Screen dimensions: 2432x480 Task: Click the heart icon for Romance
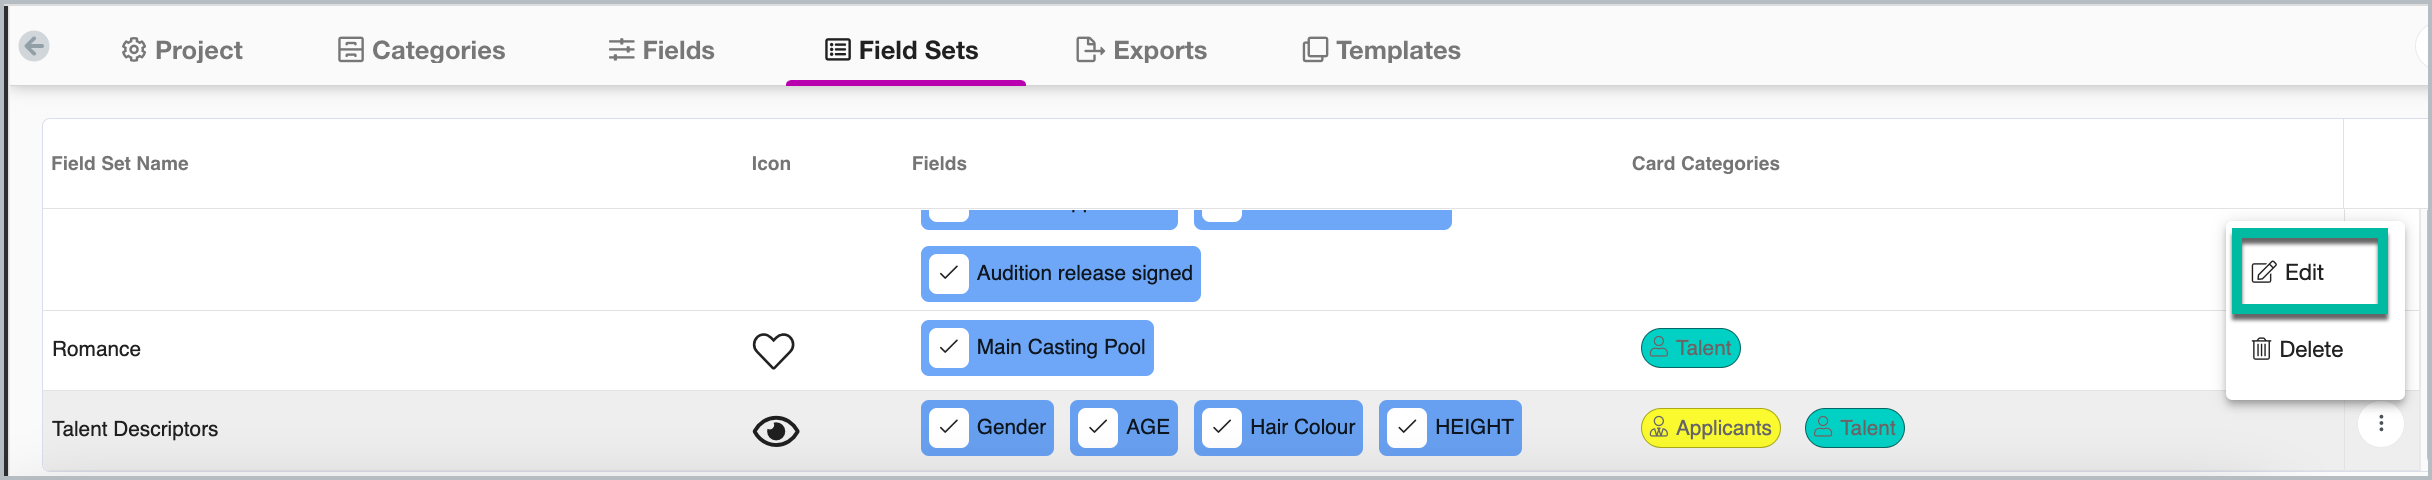coord(773,350)
